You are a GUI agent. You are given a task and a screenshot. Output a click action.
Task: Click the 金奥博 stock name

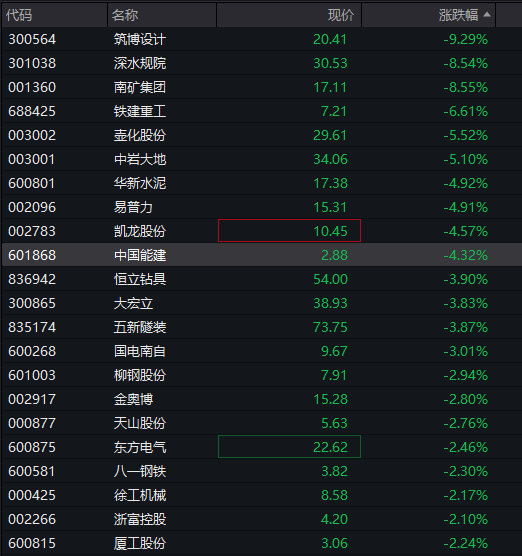[133, 399]
